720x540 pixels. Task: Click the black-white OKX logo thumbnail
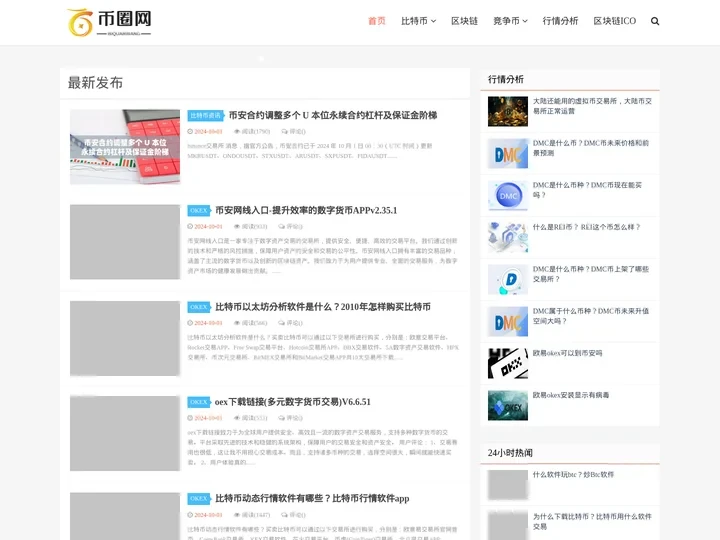(x=508, y=363)
